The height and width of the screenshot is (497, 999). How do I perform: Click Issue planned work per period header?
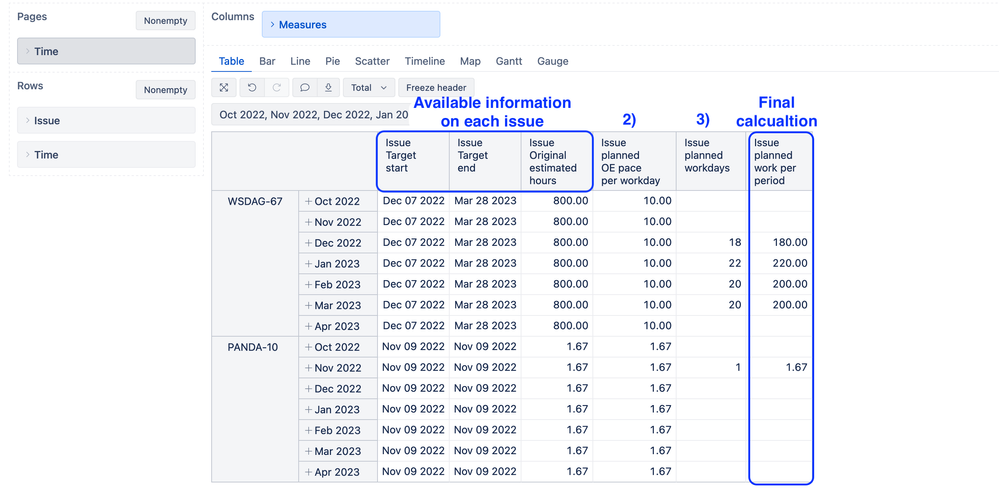780,161
